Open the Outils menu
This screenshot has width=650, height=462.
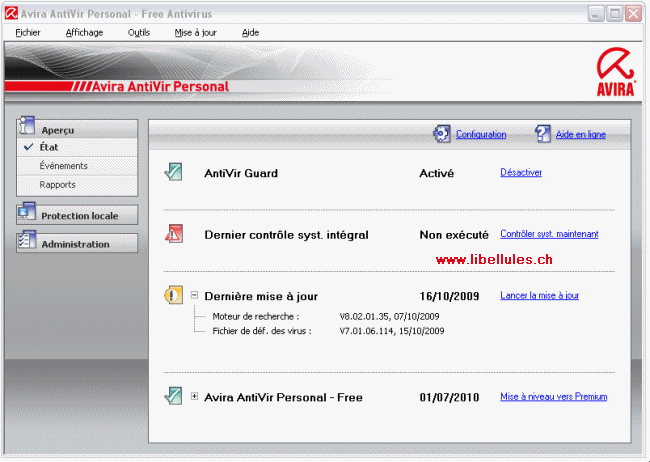click(139, 32)
